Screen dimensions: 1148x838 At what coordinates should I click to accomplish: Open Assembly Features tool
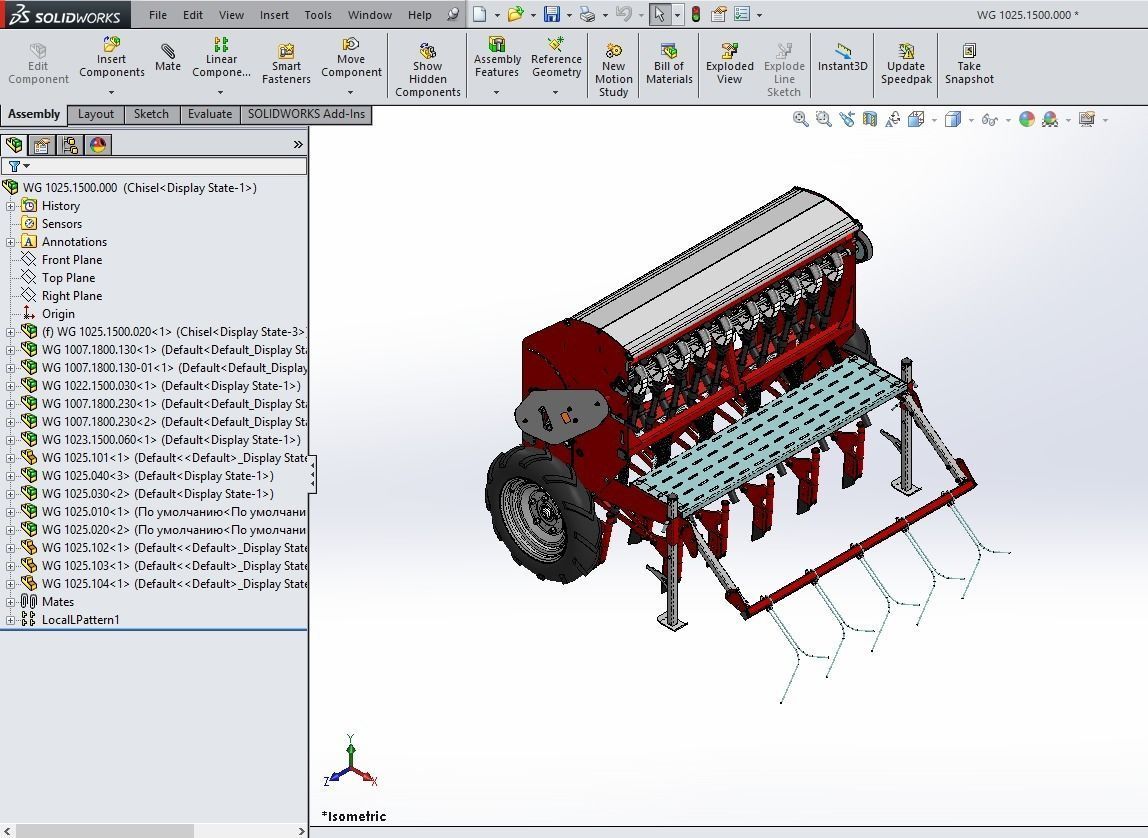tap(497, 57)
